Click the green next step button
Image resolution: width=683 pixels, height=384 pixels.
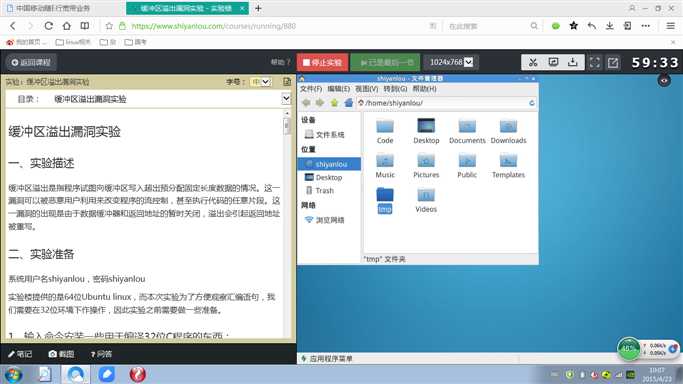click(385, 63)
